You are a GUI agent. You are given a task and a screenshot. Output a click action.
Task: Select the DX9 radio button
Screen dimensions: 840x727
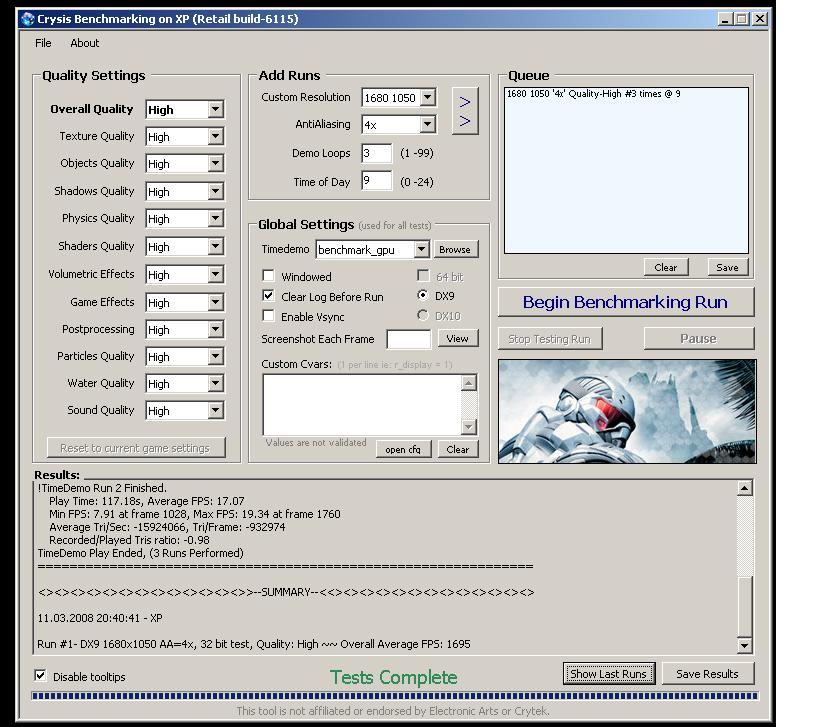423,295
